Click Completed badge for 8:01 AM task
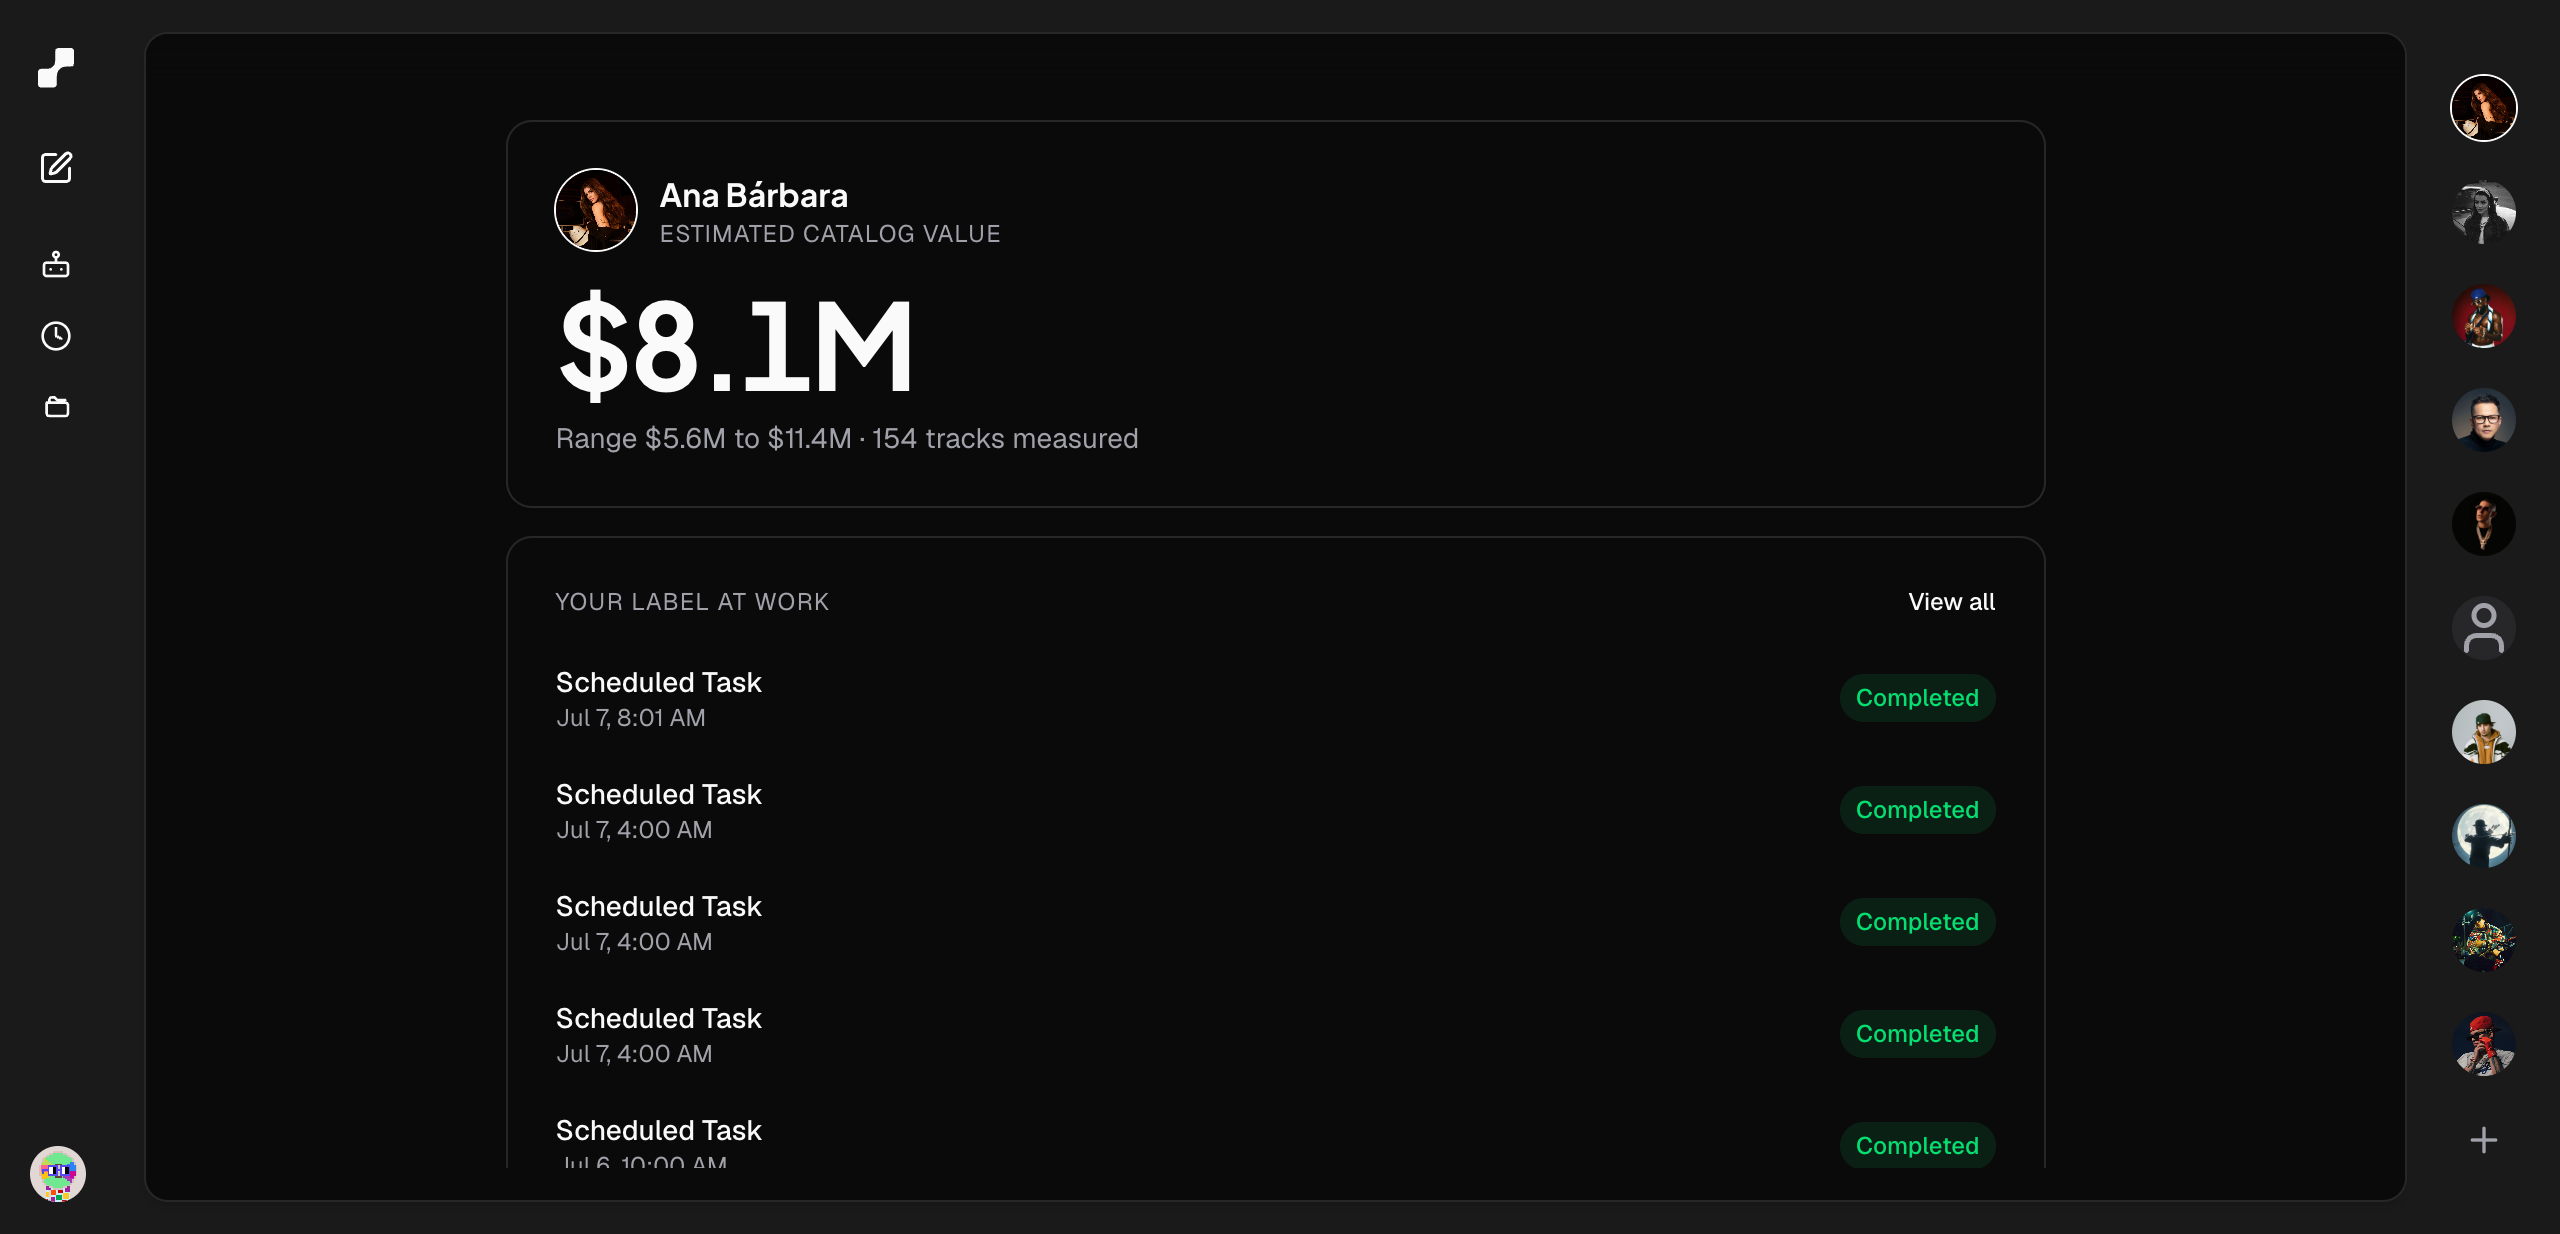 [x=1917, y=698]
